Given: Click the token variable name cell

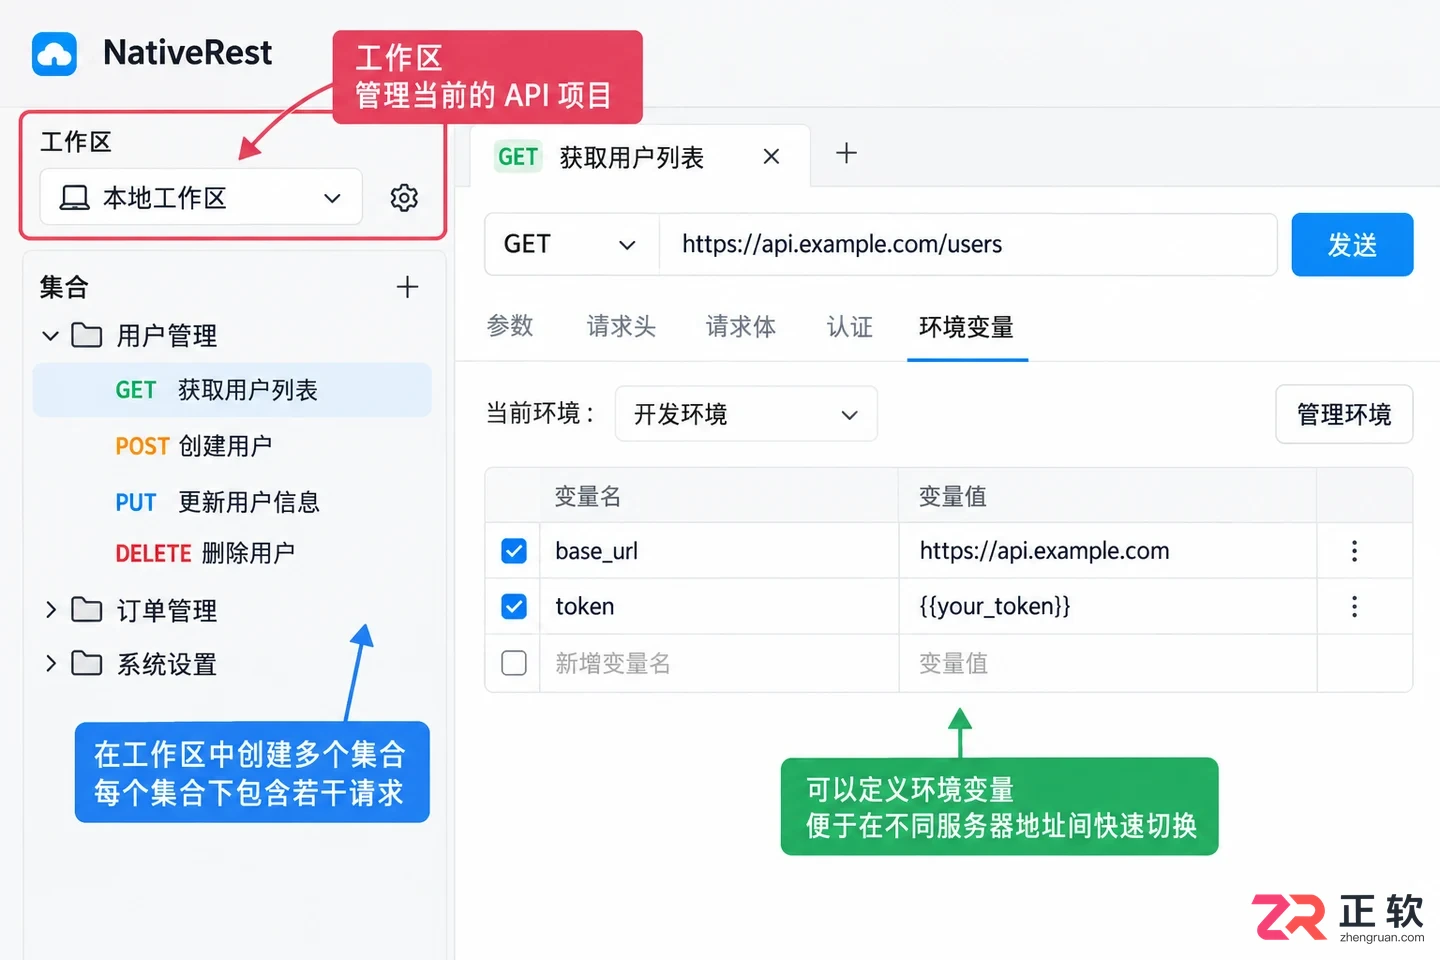Looking at the screenshot, I should coord(719,607).
